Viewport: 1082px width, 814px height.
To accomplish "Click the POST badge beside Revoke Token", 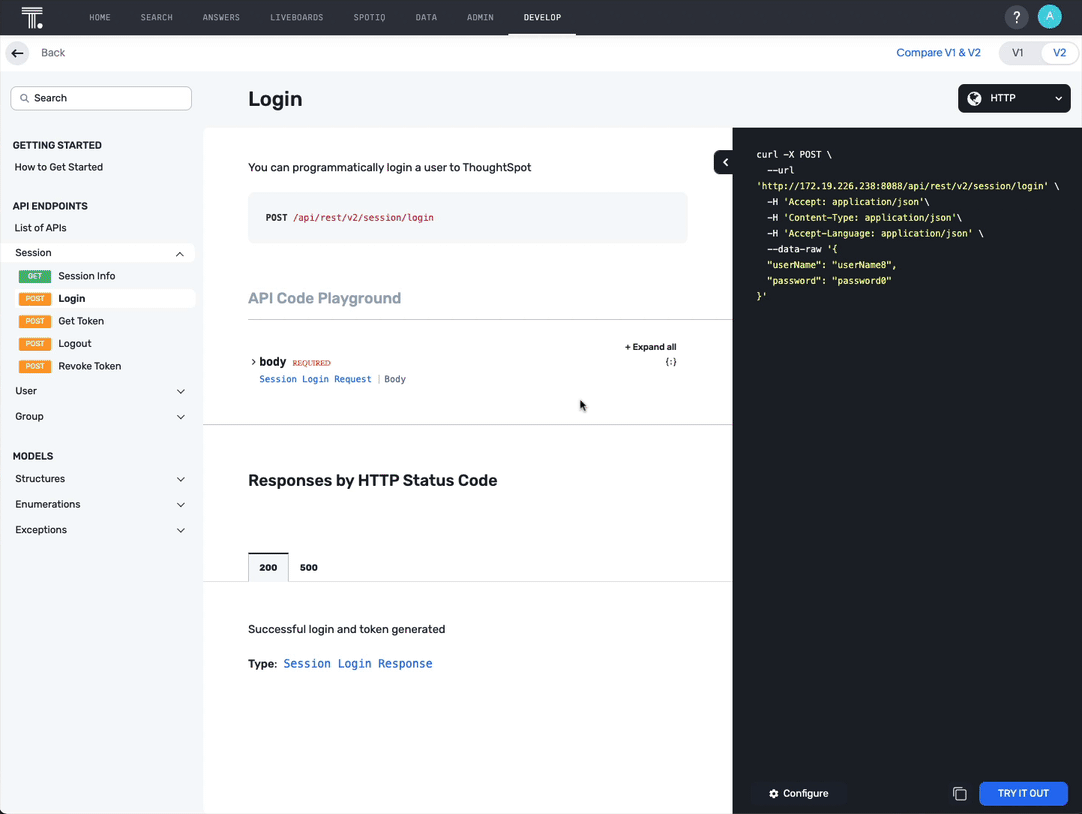I will click(35, 366).
